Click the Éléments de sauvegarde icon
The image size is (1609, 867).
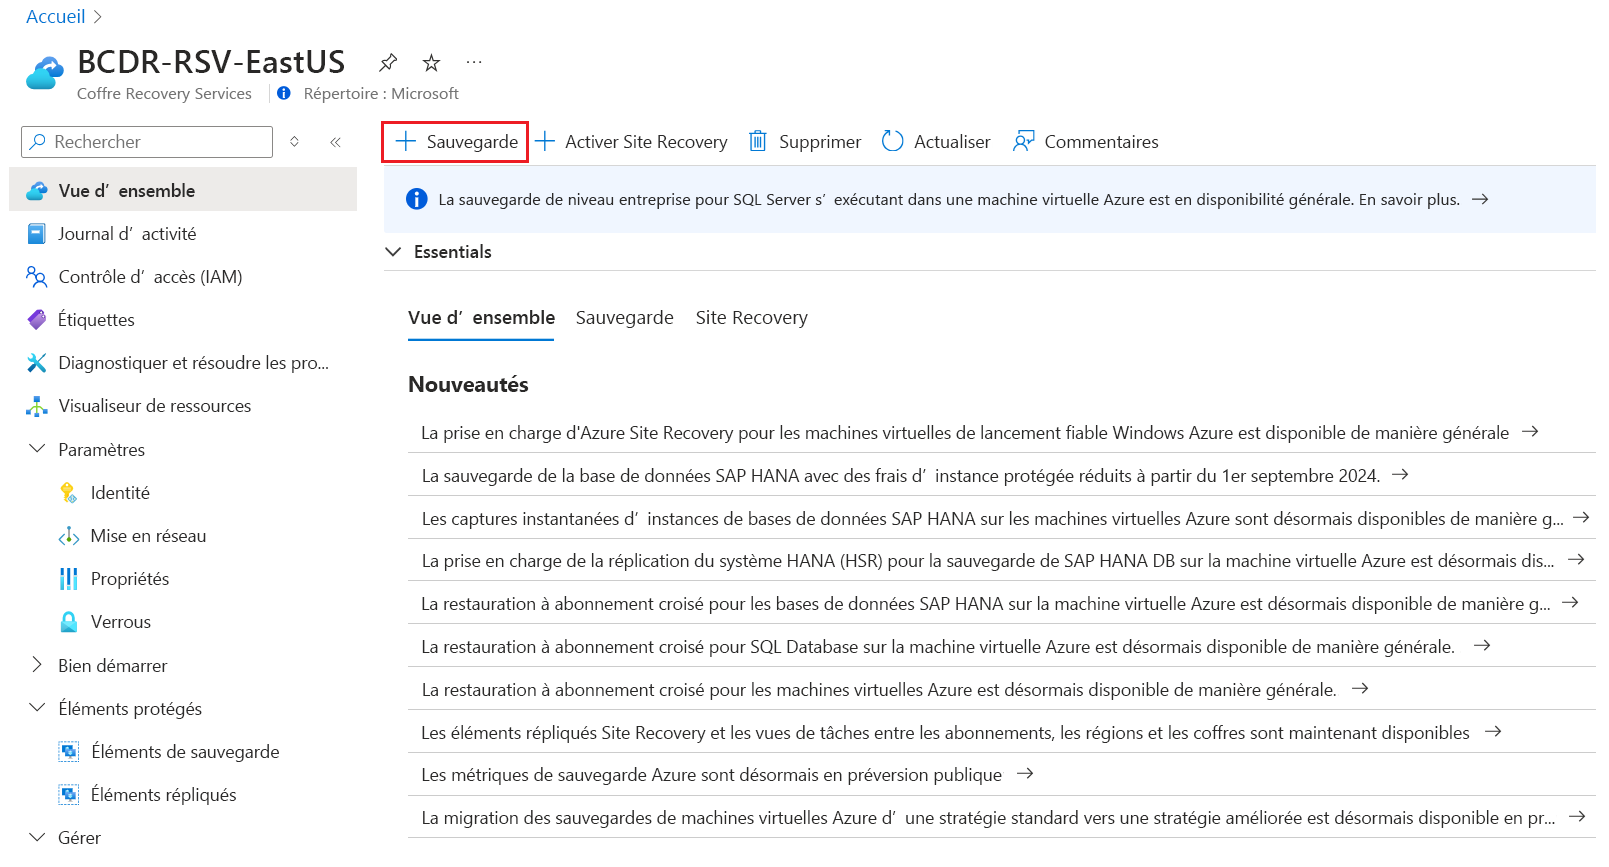pyautogui.click(x=69, y=752)
